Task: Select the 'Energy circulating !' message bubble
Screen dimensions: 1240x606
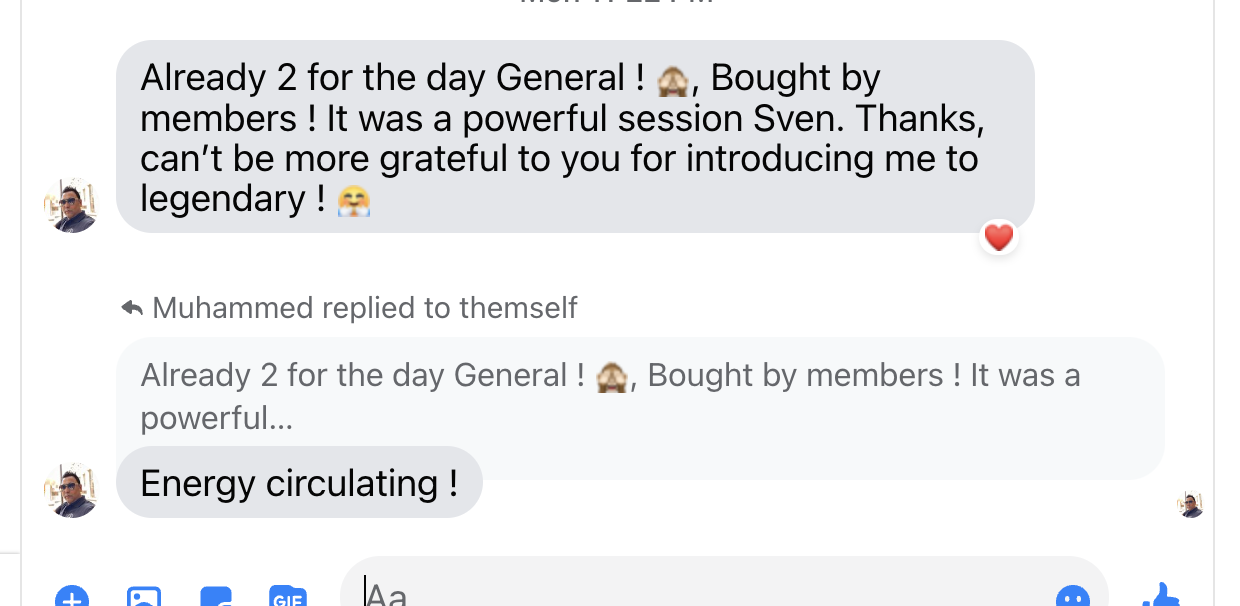Action: pos(298,482)
